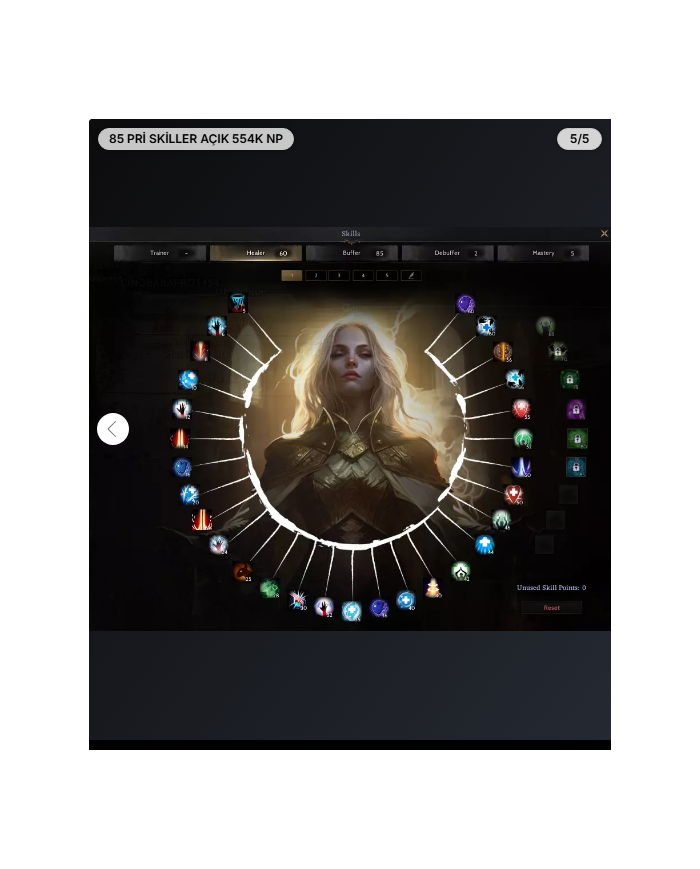Select the green house shield skill icon
This screenshot has width=700, height=869.
[460, 571]
